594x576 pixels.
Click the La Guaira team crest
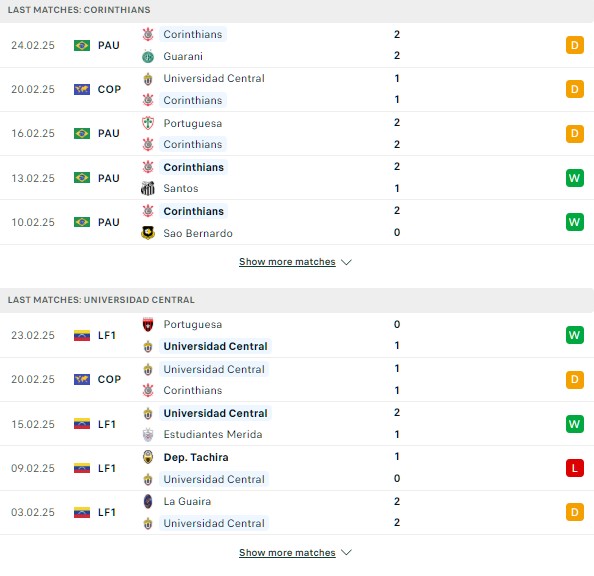[x=148, y=501]
